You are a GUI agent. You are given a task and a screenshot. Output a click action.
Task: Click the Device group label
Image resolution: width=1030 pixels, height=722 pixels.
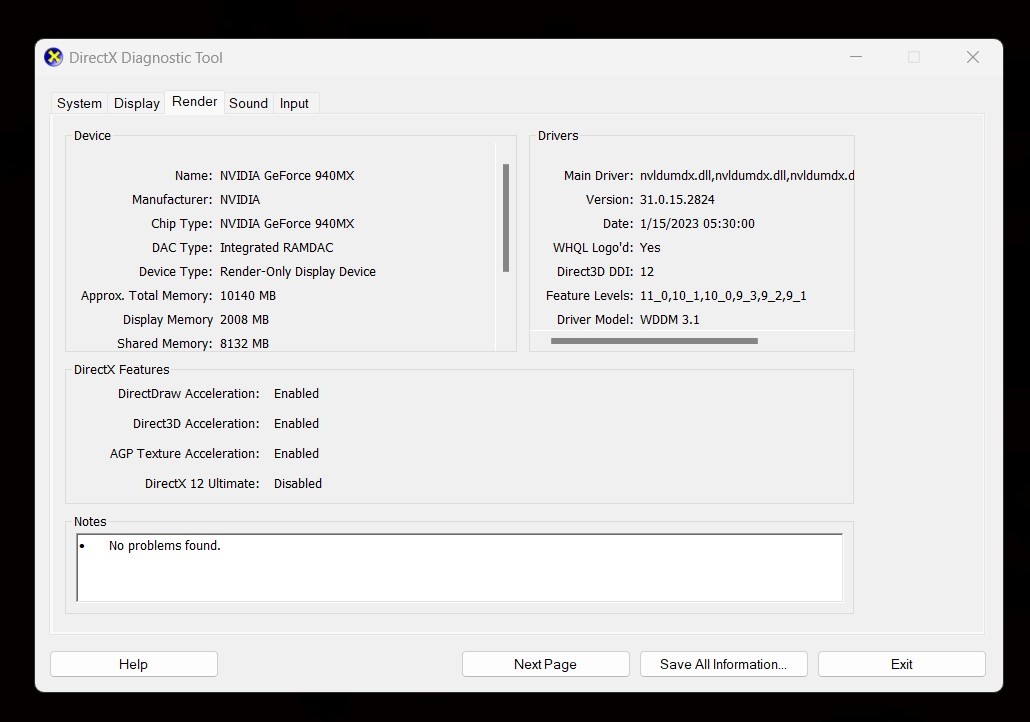click(x=93, y=135)
